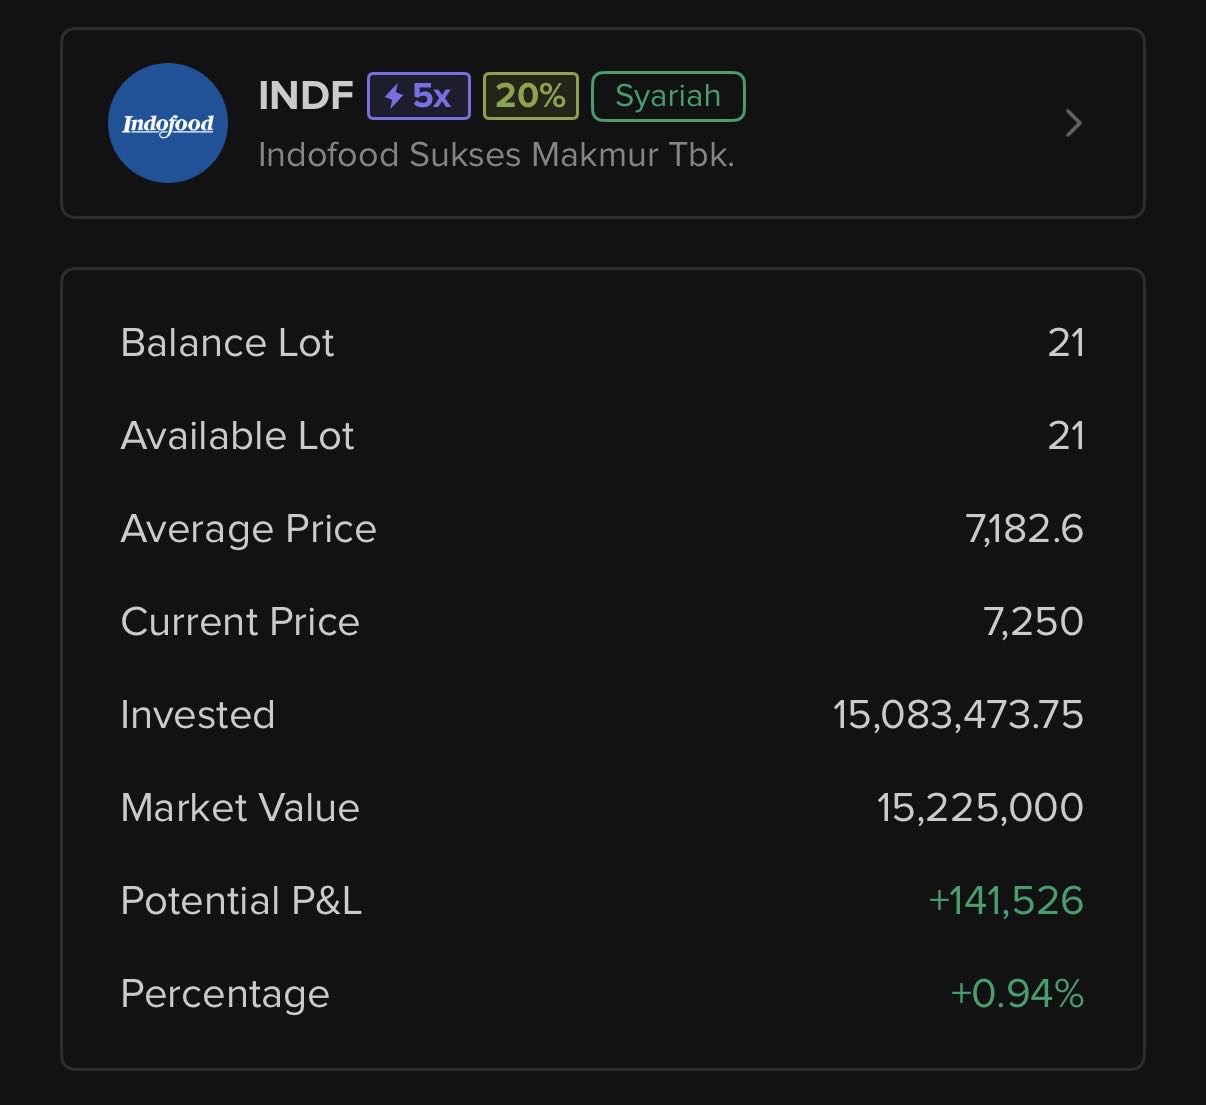Tap the Balance Lot value 21
This screenshot has width=1206, height=1105.
(x=1065, y=343)
